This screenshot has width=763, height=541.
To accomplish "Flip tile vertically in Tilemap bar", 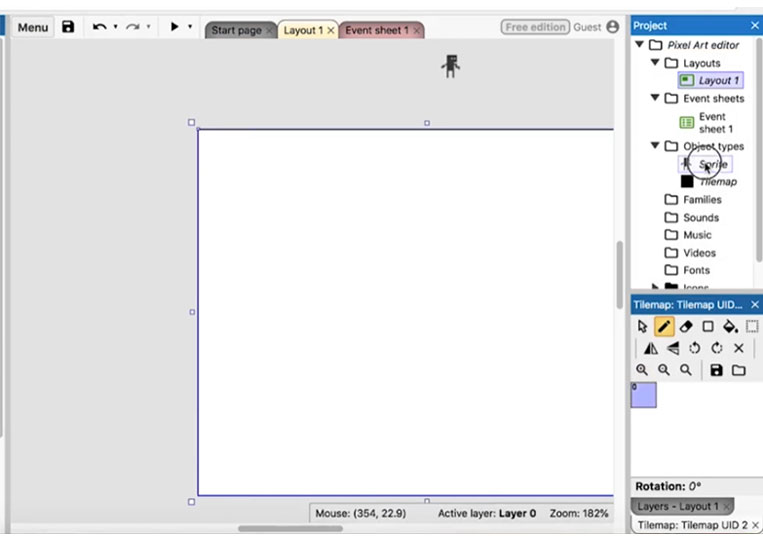I will (x=673, y=348).
